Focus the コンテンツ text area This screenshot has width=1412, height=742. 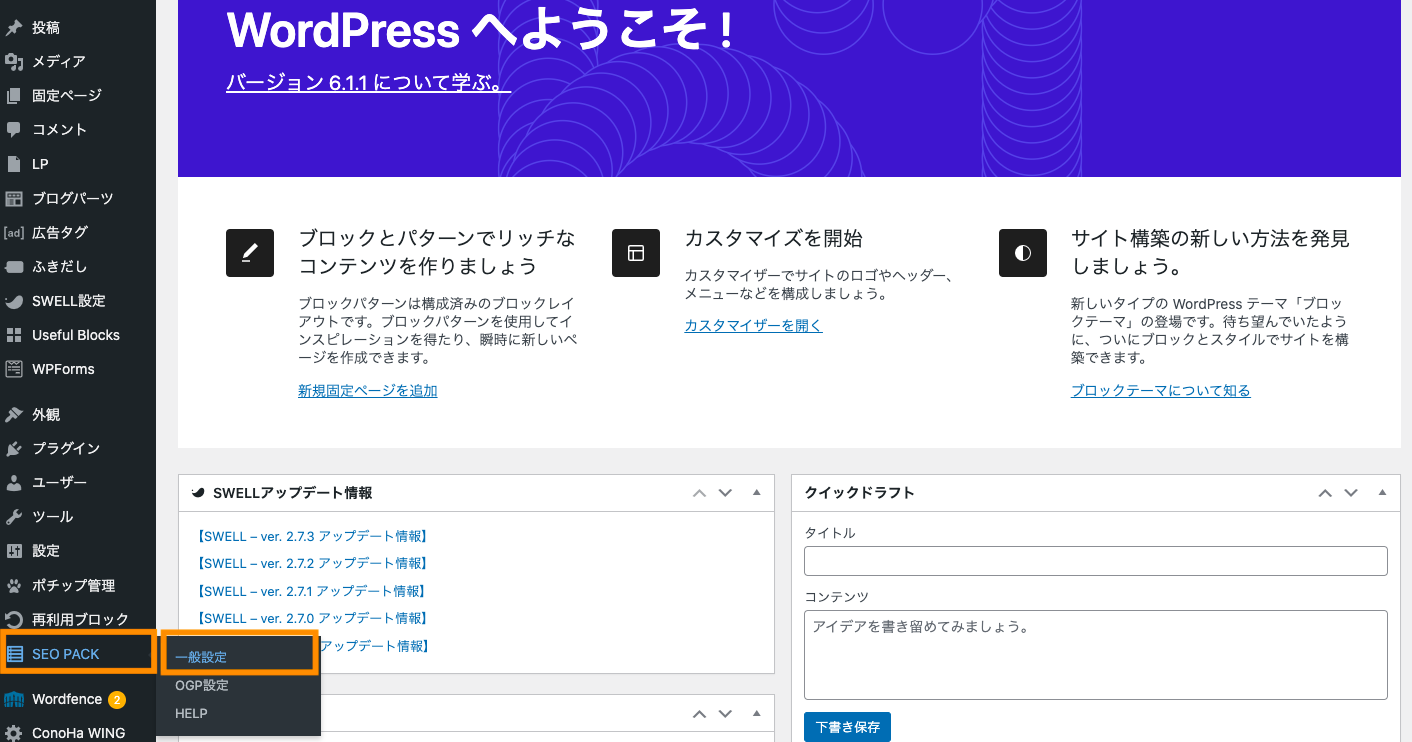coord(1096,655)
